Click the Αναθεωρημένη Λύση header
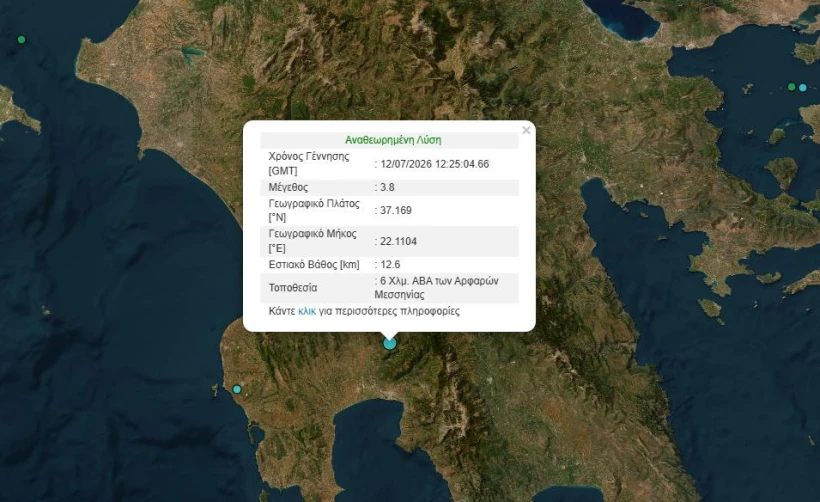The image size is (820, 502). click(x=393, y=140)
